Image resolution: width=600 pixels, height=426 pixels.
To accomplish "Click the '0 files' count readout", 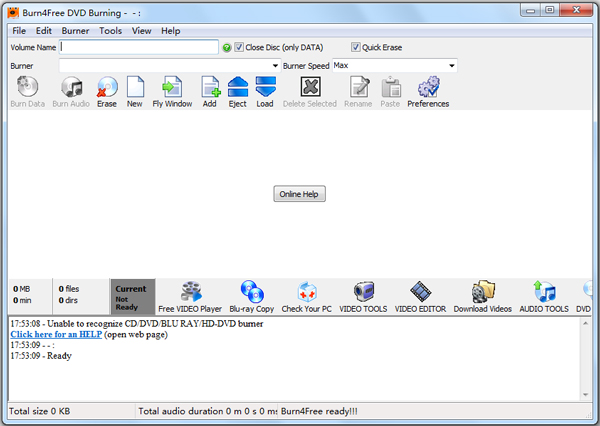I will [x=69, y=289].
